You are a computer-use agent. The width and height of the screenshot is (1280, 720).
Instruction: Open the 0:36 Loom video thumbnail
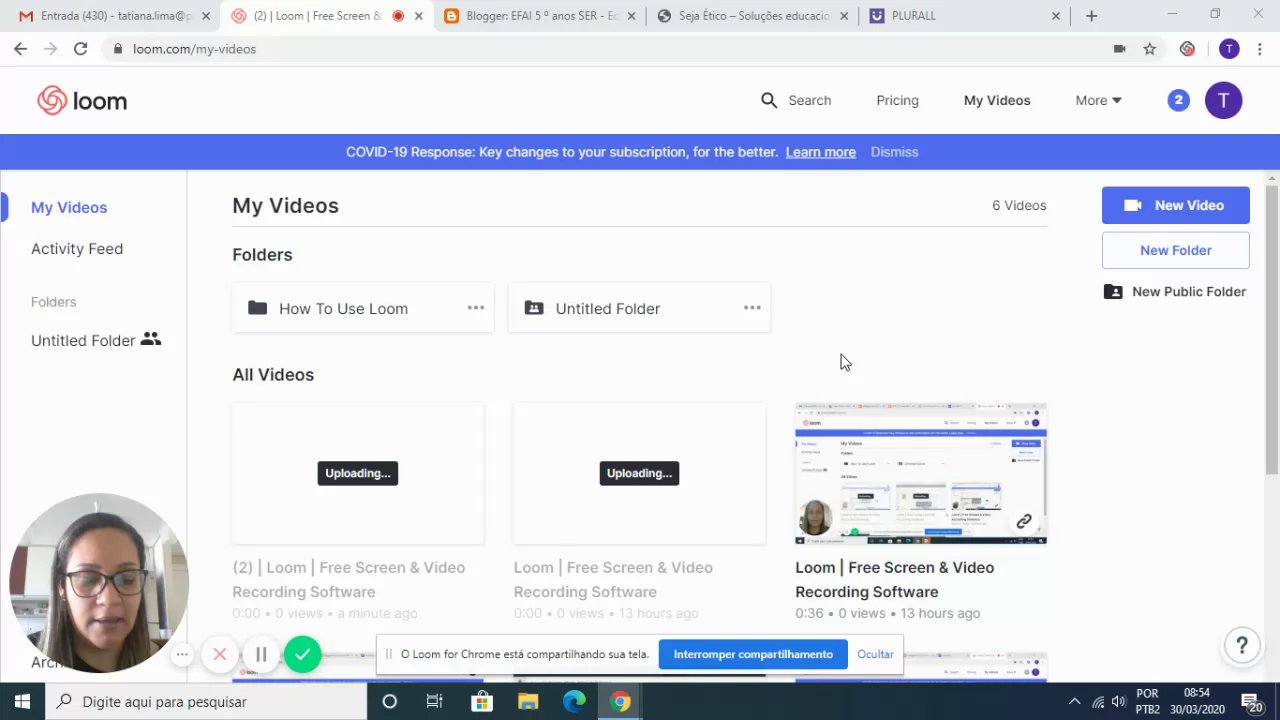(x=921, y=474)
